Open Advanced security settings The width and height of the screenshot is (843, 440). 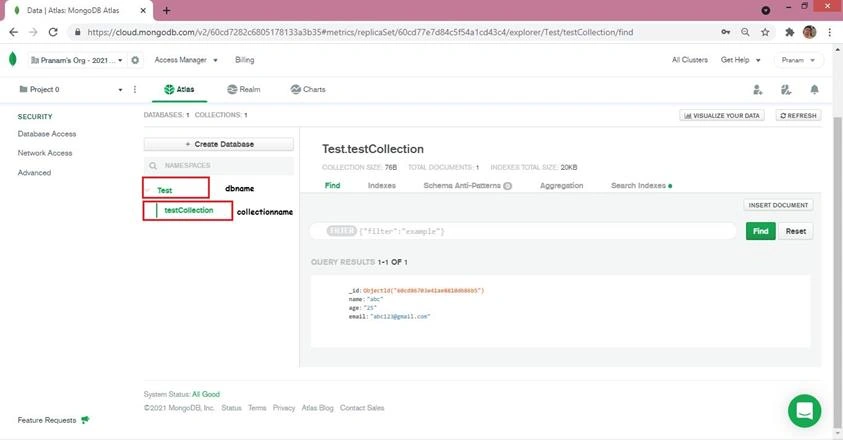[x=34, y=173]
